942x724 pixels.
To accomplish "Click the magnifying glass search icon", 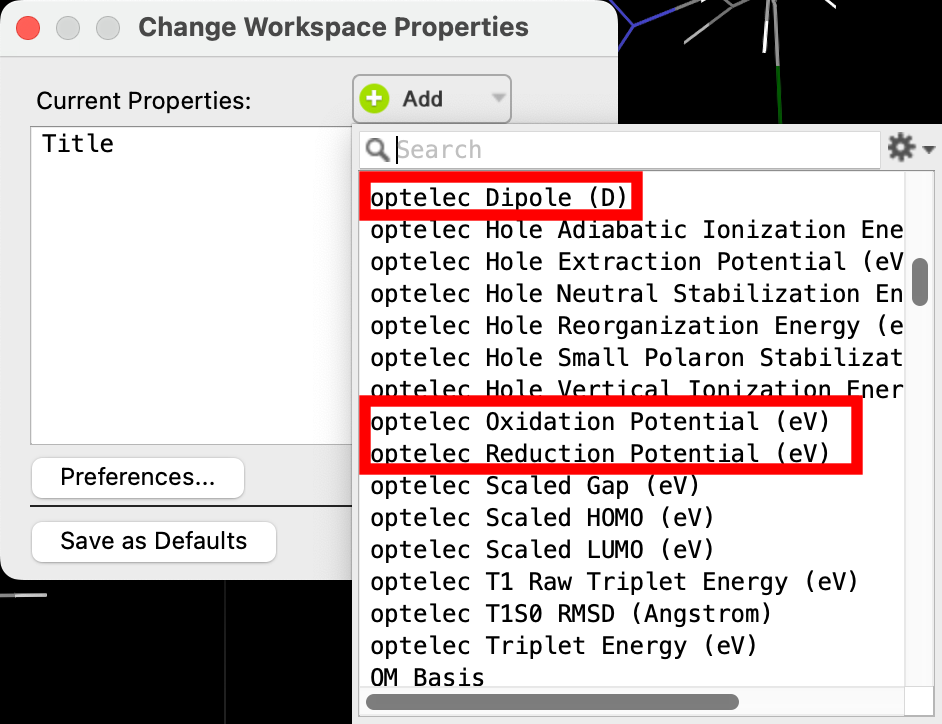I will (x=377, y=150).
